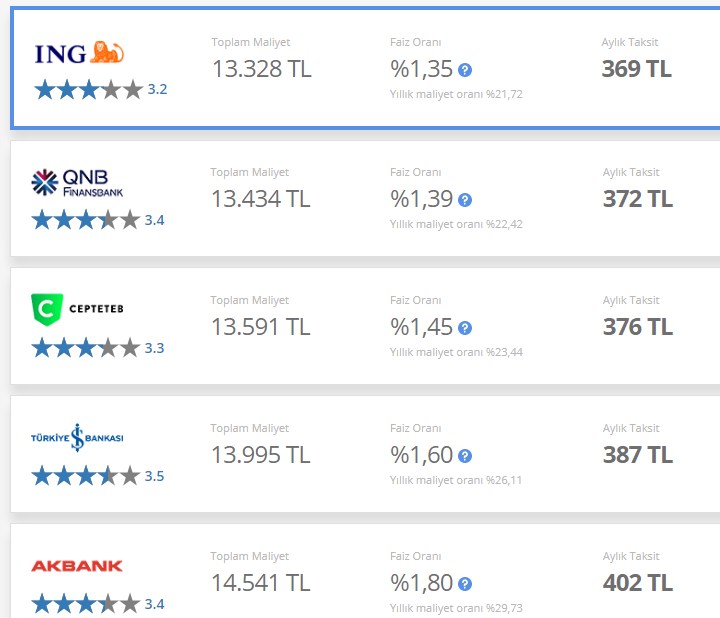720x618 pixels.
Task: Click the 387 TL monthly installment
Action: point(638,455)
